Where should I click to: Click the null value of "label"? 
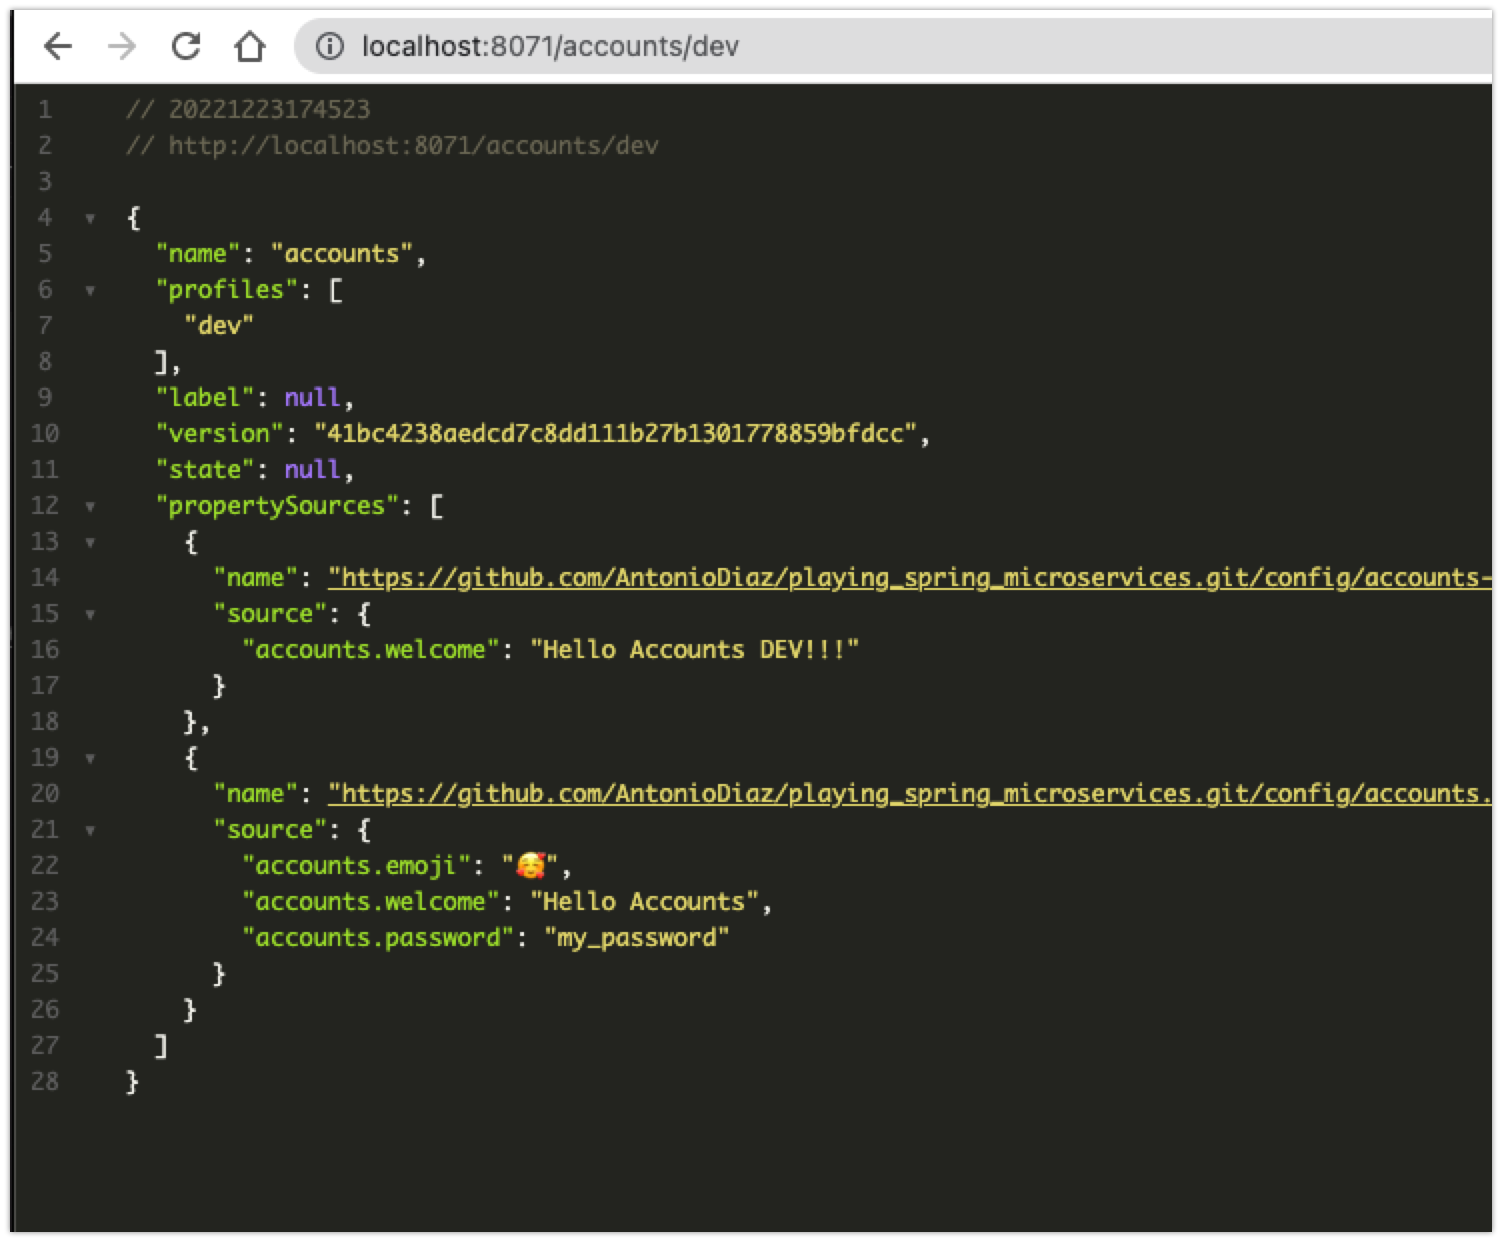coord(312,398)
